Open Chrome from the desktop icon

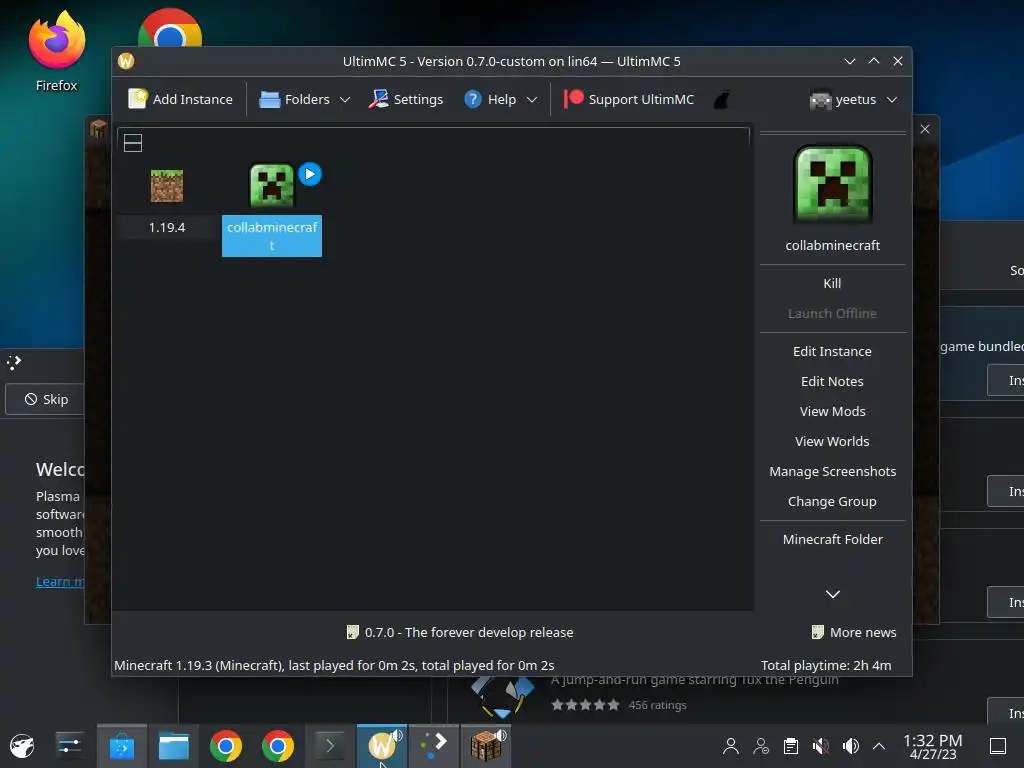pyautogui.click(x=170, y=28)
